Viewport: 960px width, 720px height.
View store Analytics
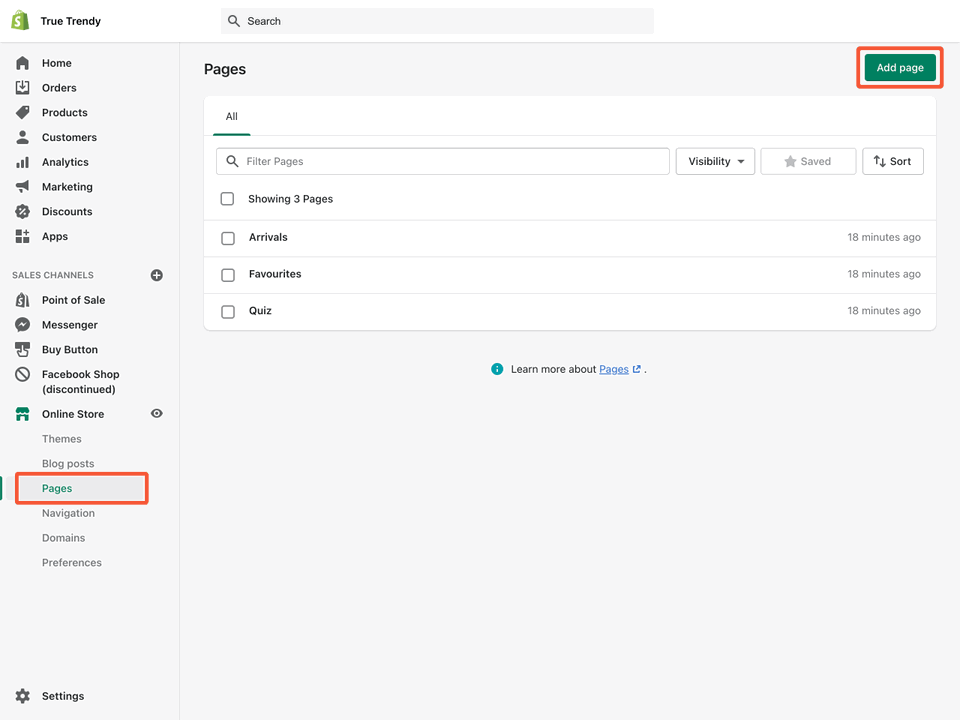[63, 161]
